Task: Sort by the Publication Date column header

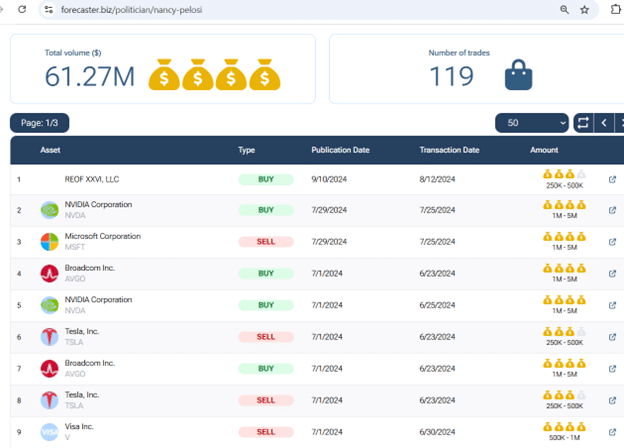Action: pyautogui.click(x=340, y=150)
